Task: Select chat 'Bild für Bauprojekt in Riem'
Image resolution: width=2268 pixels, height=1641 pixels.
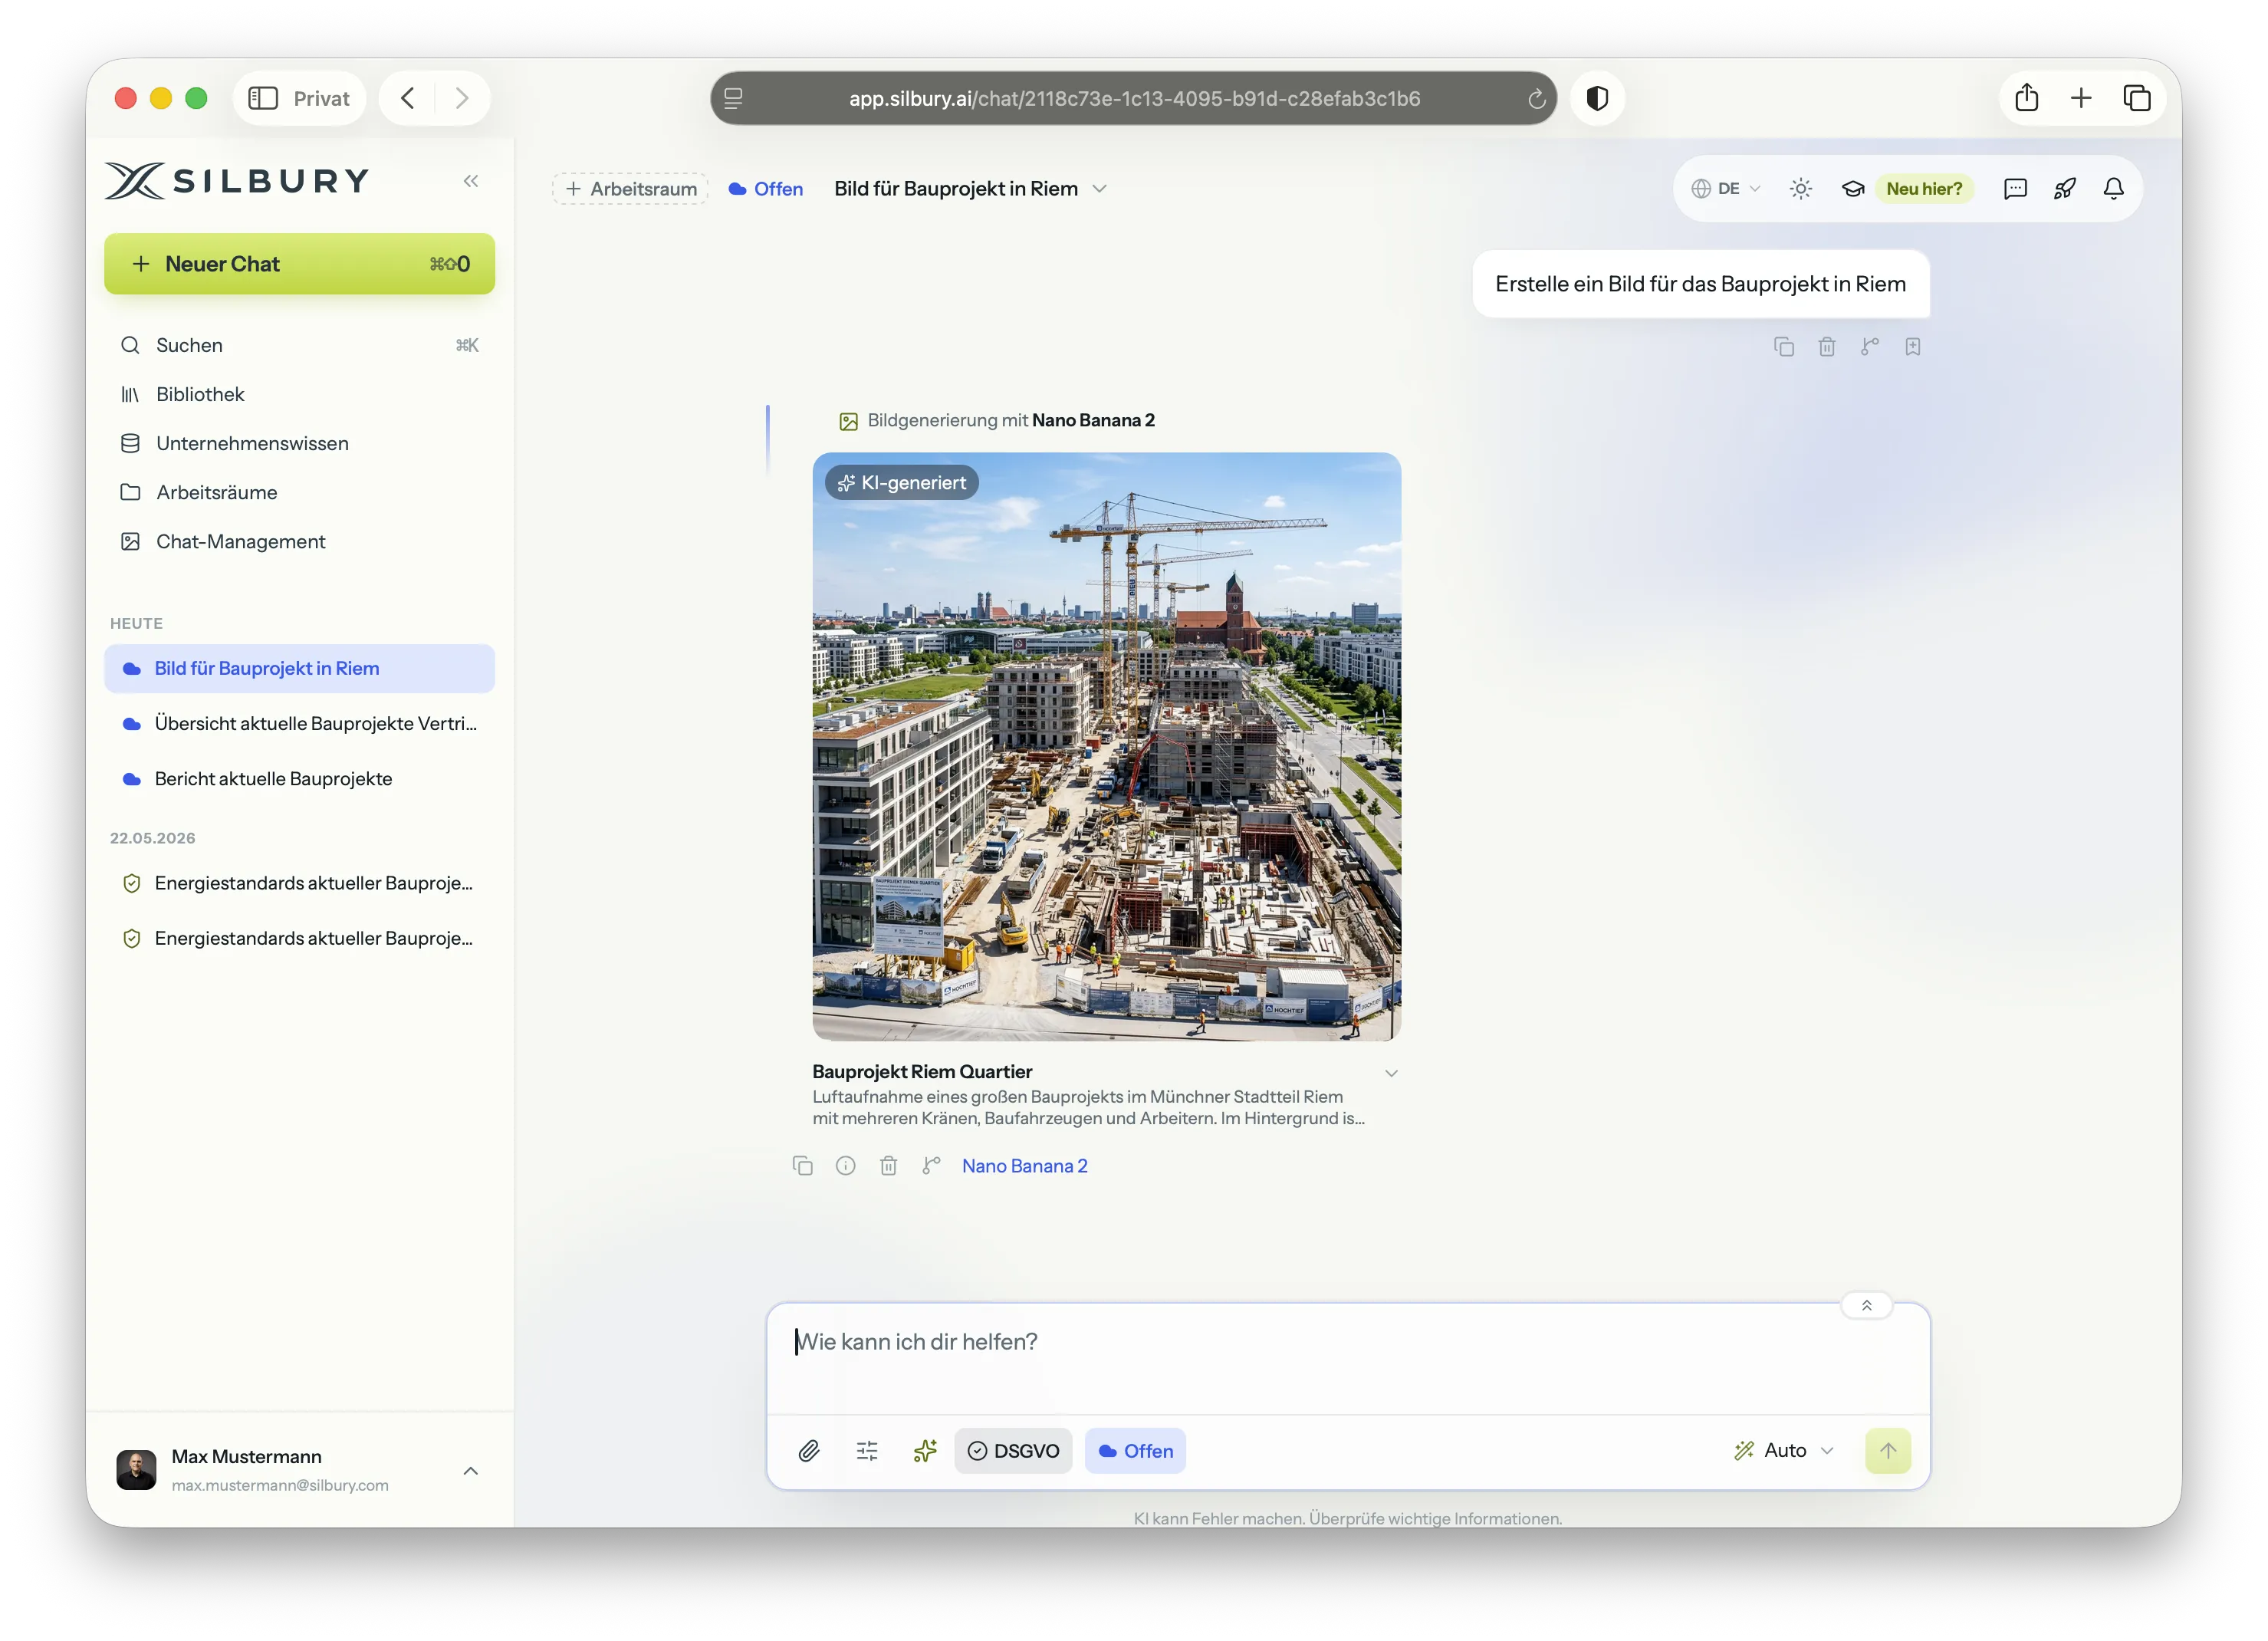Action: coord(299,668)
